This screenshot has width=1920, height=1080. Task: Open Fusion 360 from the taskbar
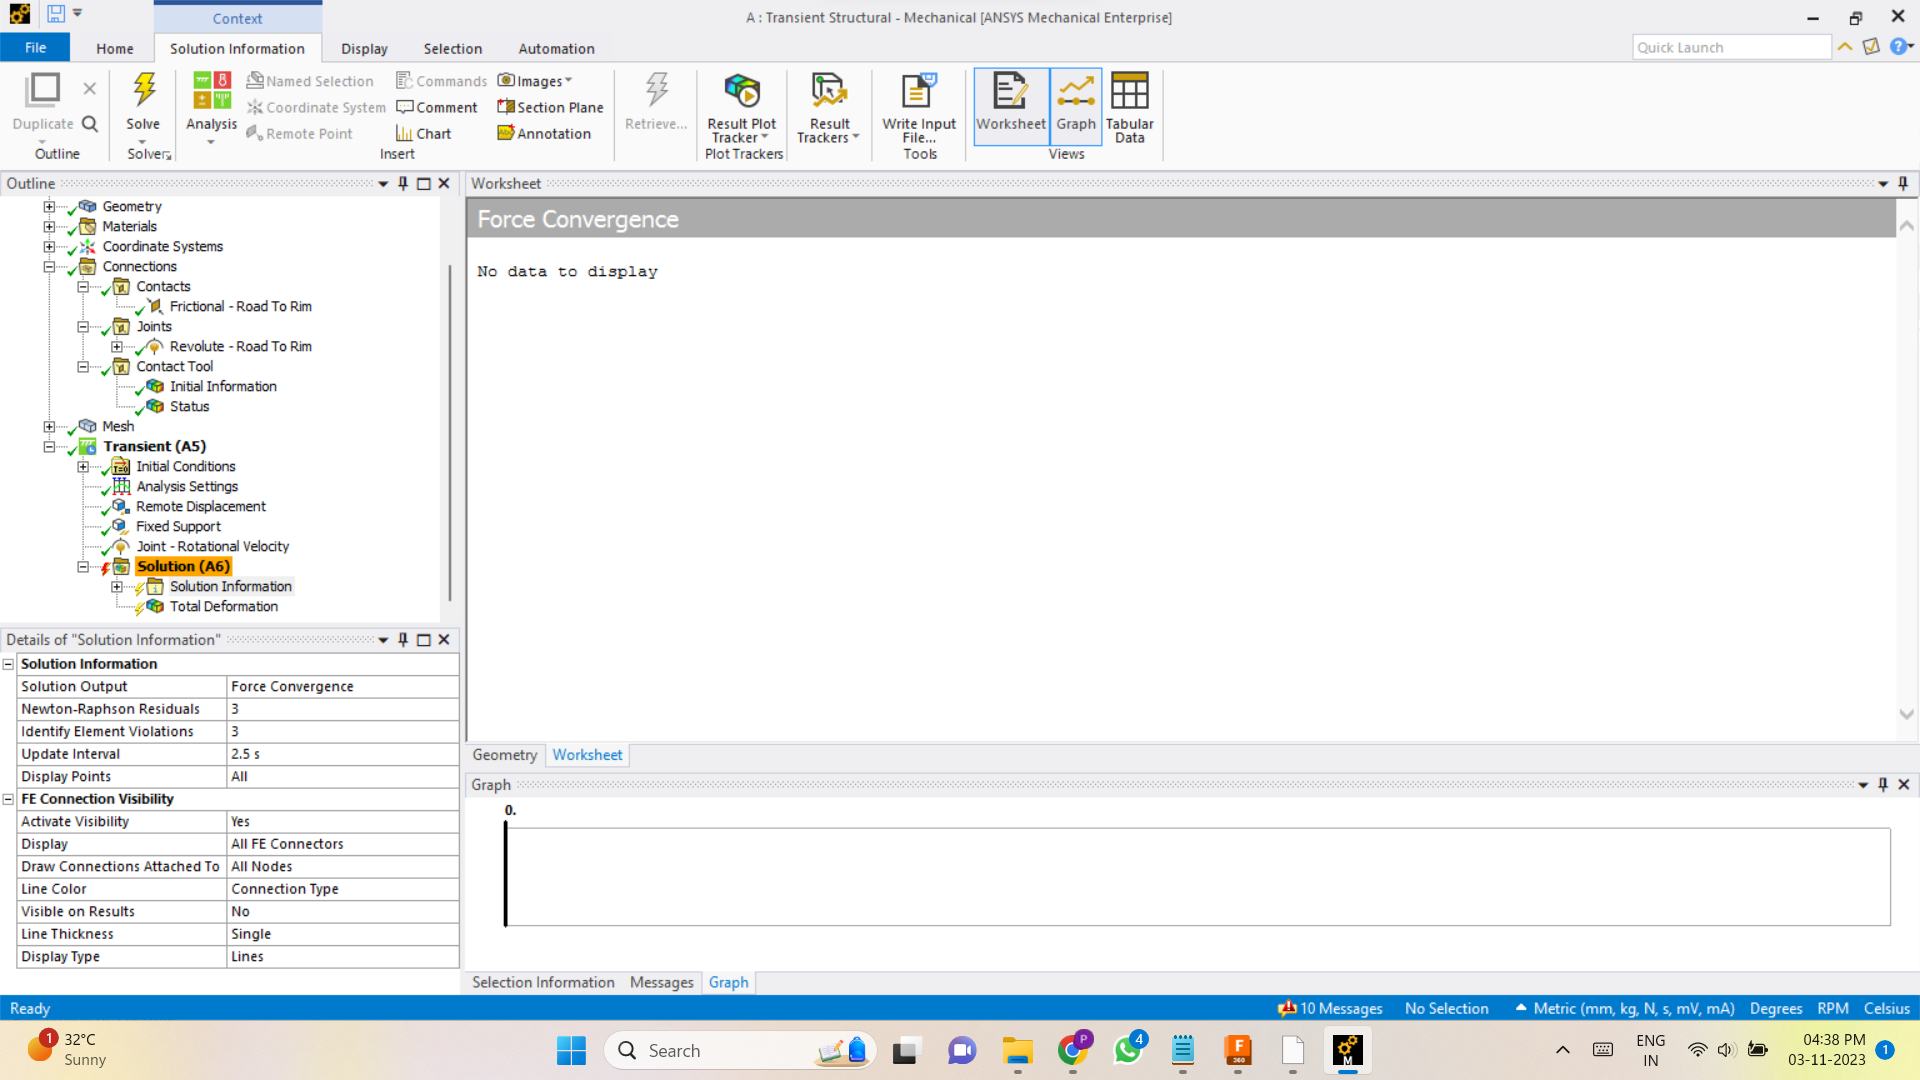tap(1238, 1050)
